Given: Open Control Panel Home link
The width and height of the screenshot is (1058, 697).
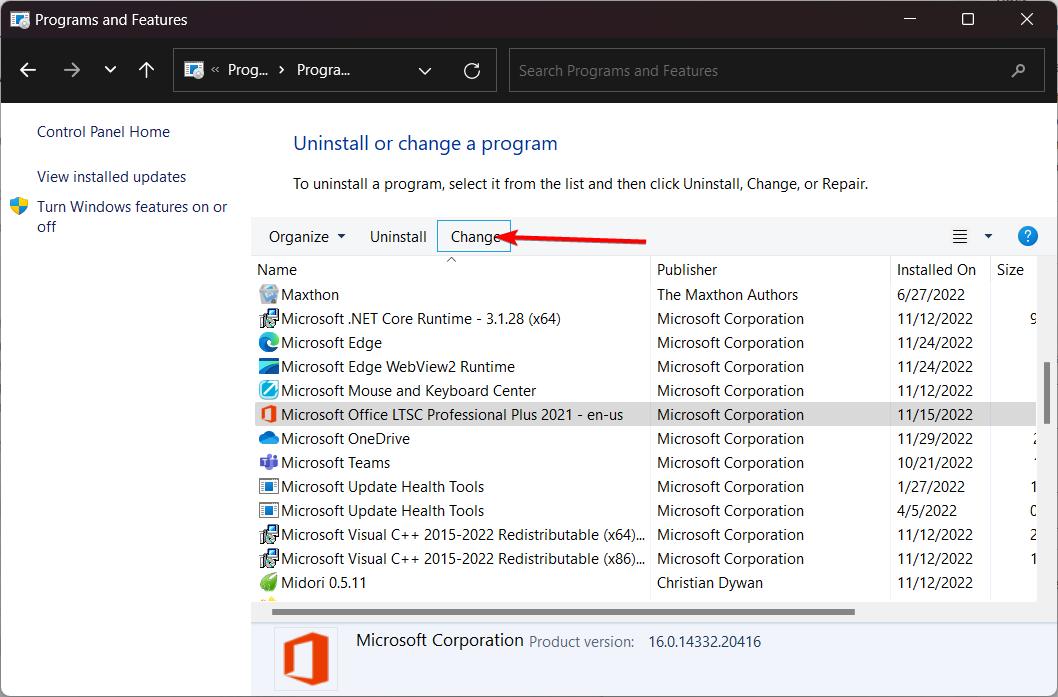Looking at the screenshot, I should [103, 132].
